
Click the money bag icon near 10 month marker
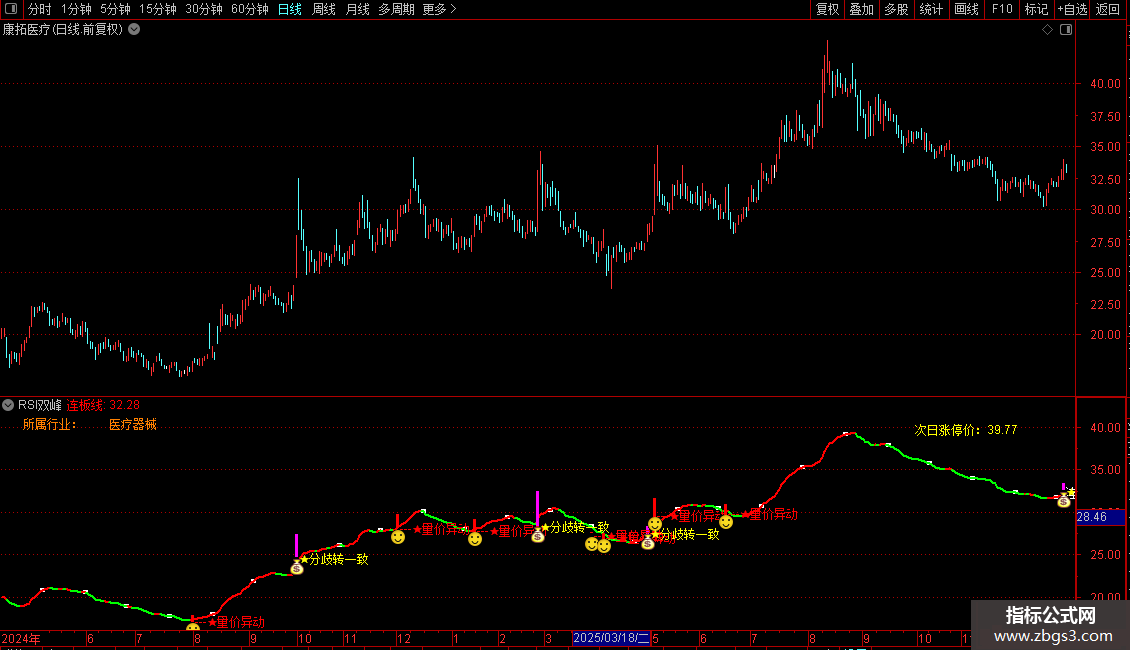click(296, 568)
